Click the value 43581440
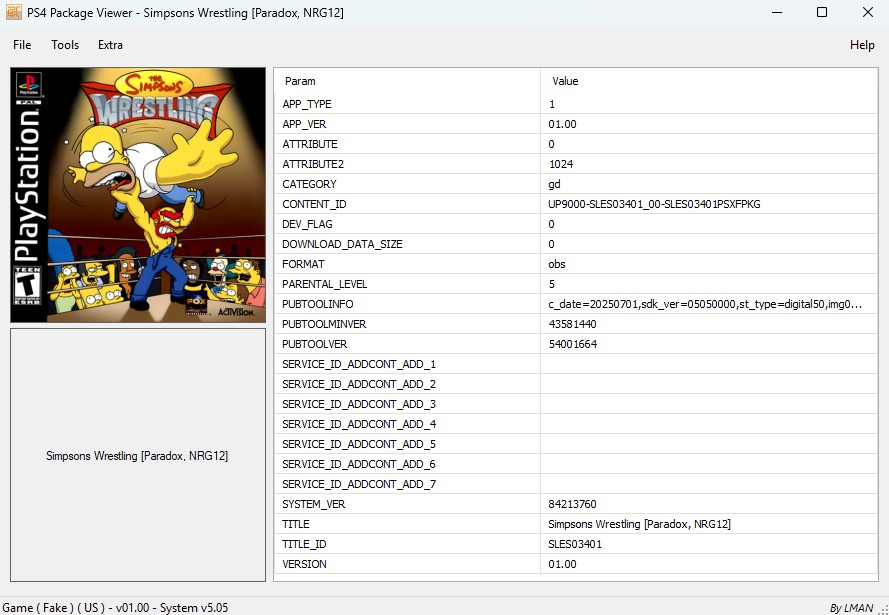The image size is (889, 615). [573, 324]
